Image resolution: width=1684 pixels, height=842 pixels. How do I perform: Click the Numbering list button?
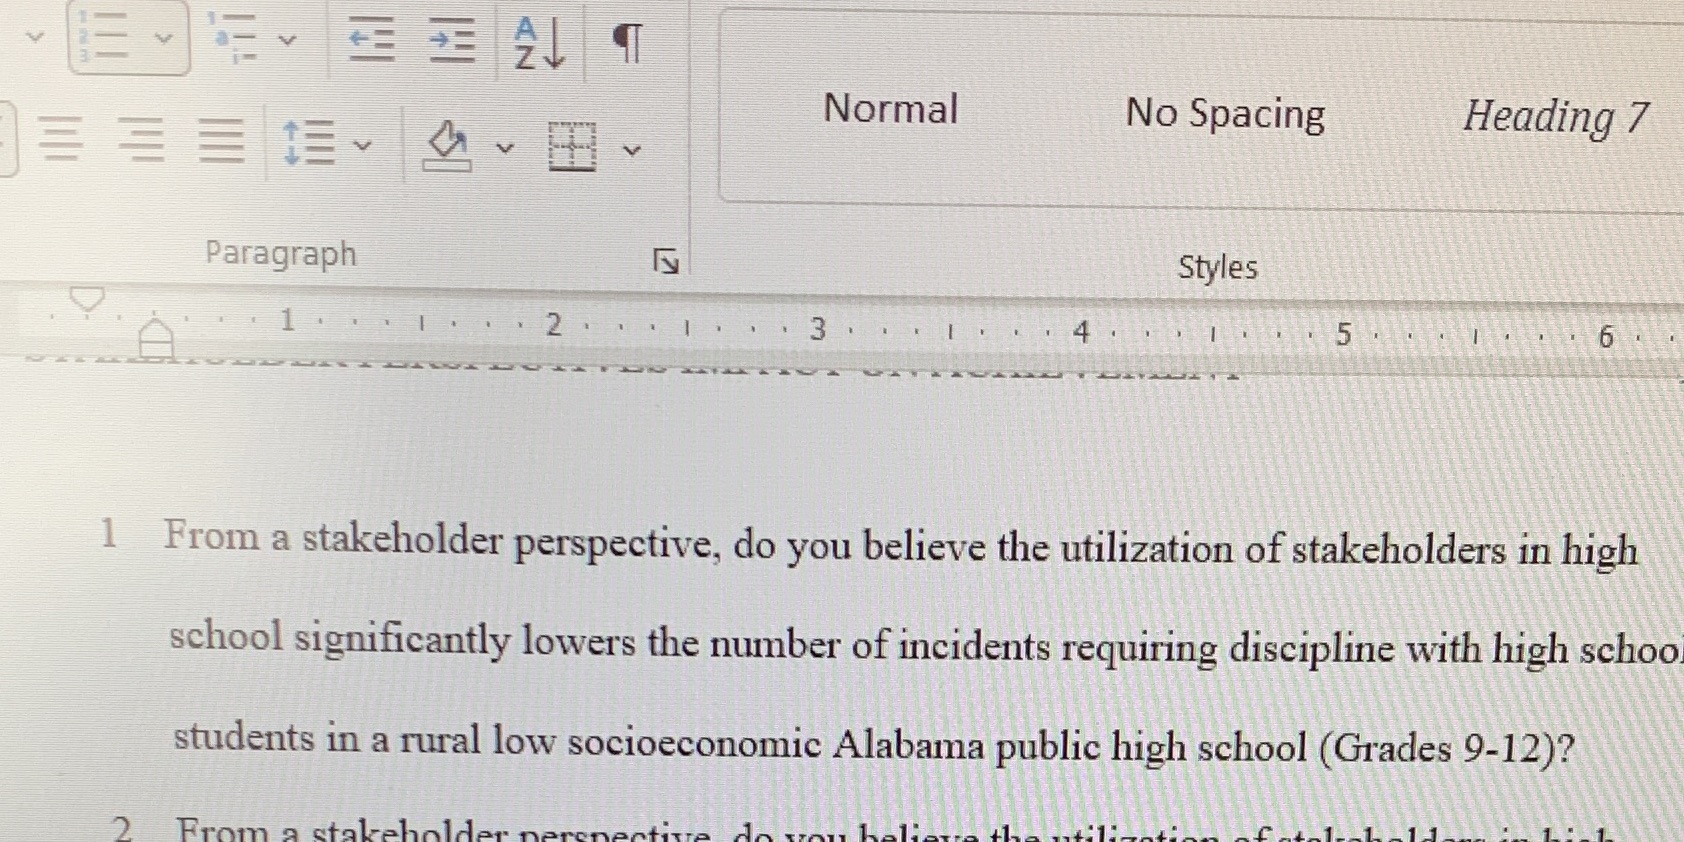[105, 37]
